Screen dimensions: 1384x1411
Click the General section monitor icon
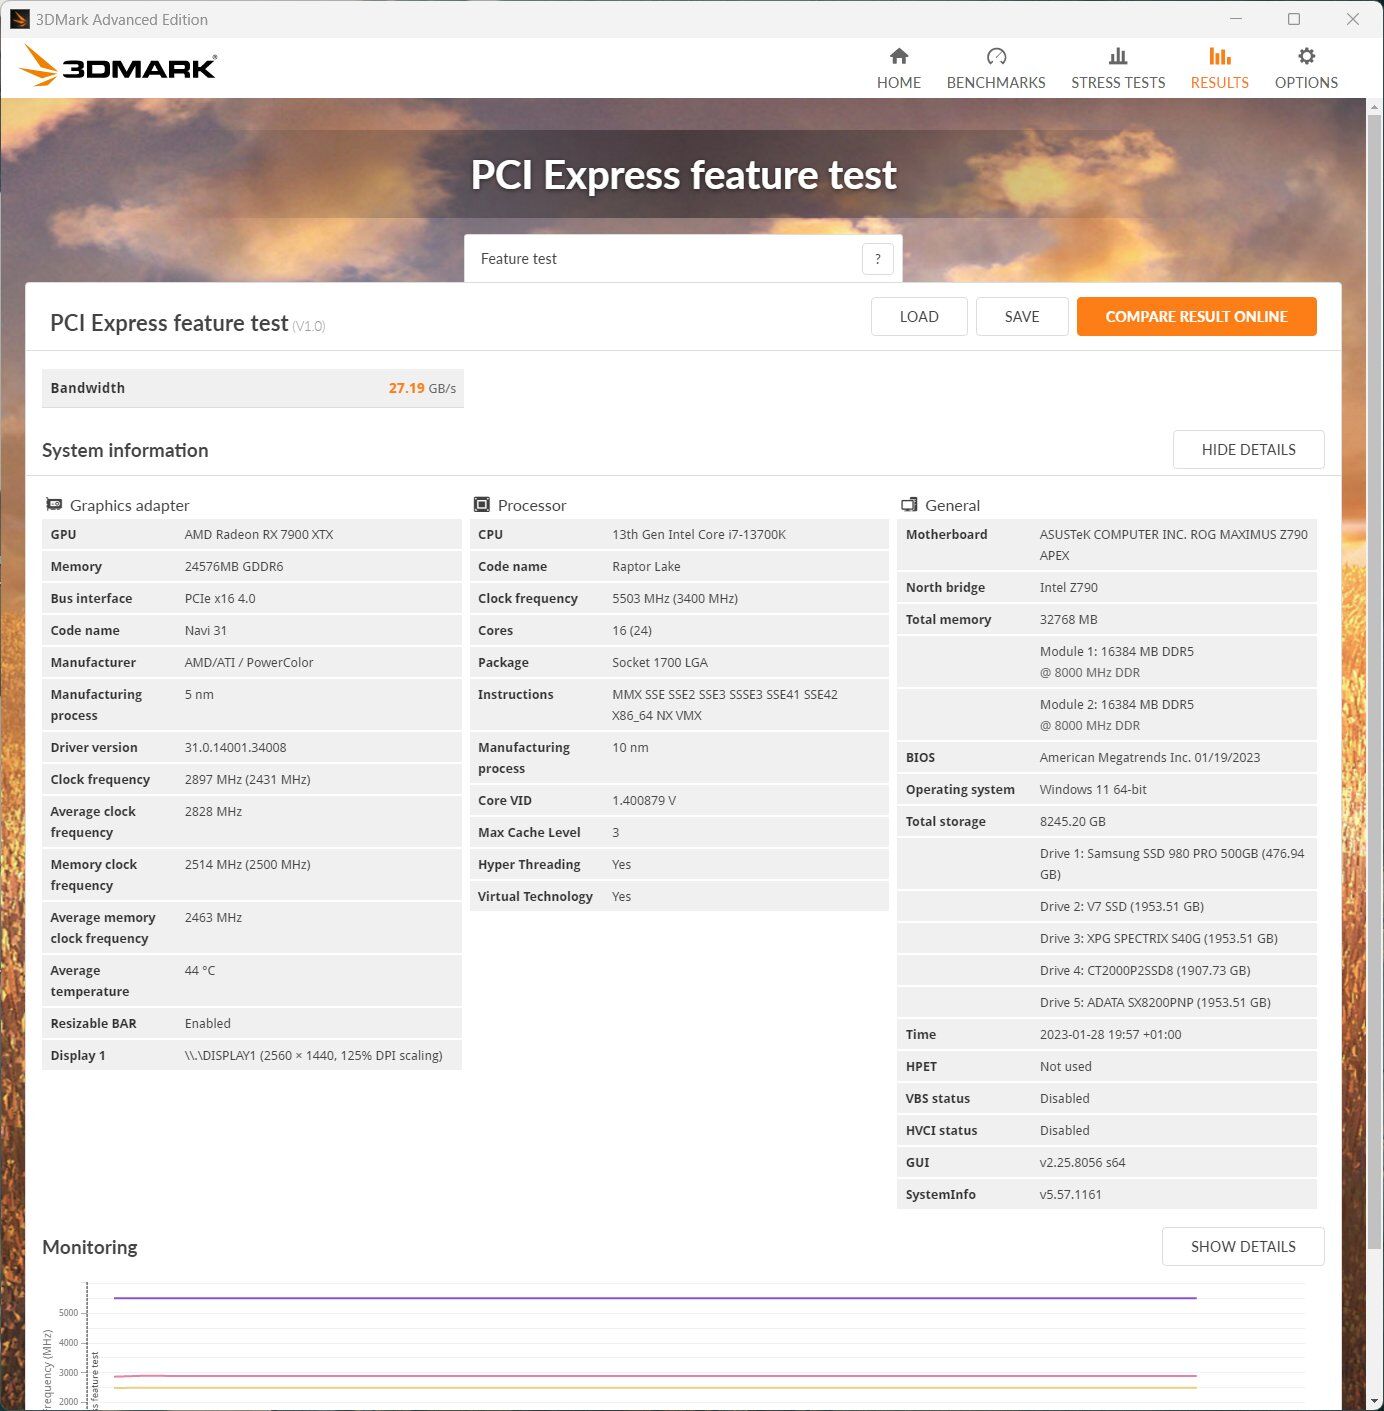coord(909,505)
